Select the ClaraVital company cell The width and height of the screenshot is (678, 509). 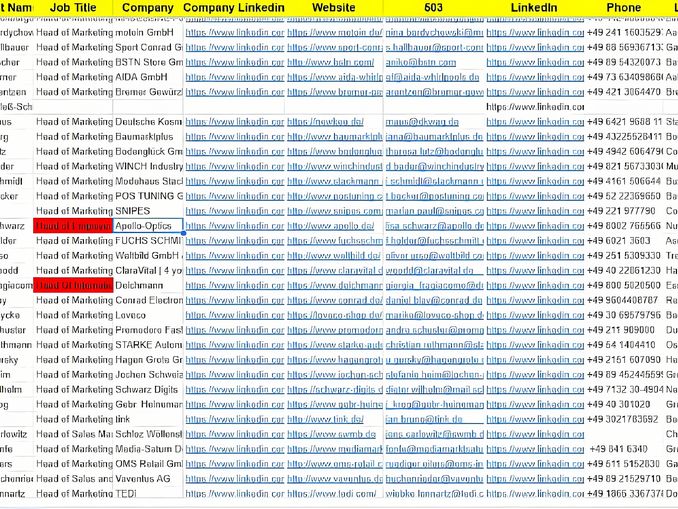click(148, 270)
